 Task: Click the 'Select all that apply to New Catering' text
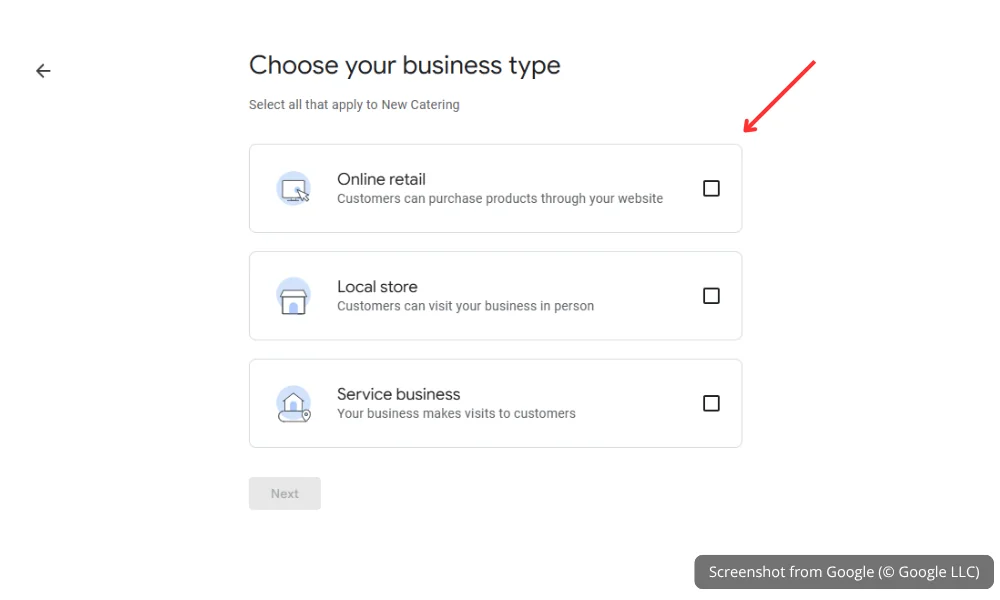(354, 104)
